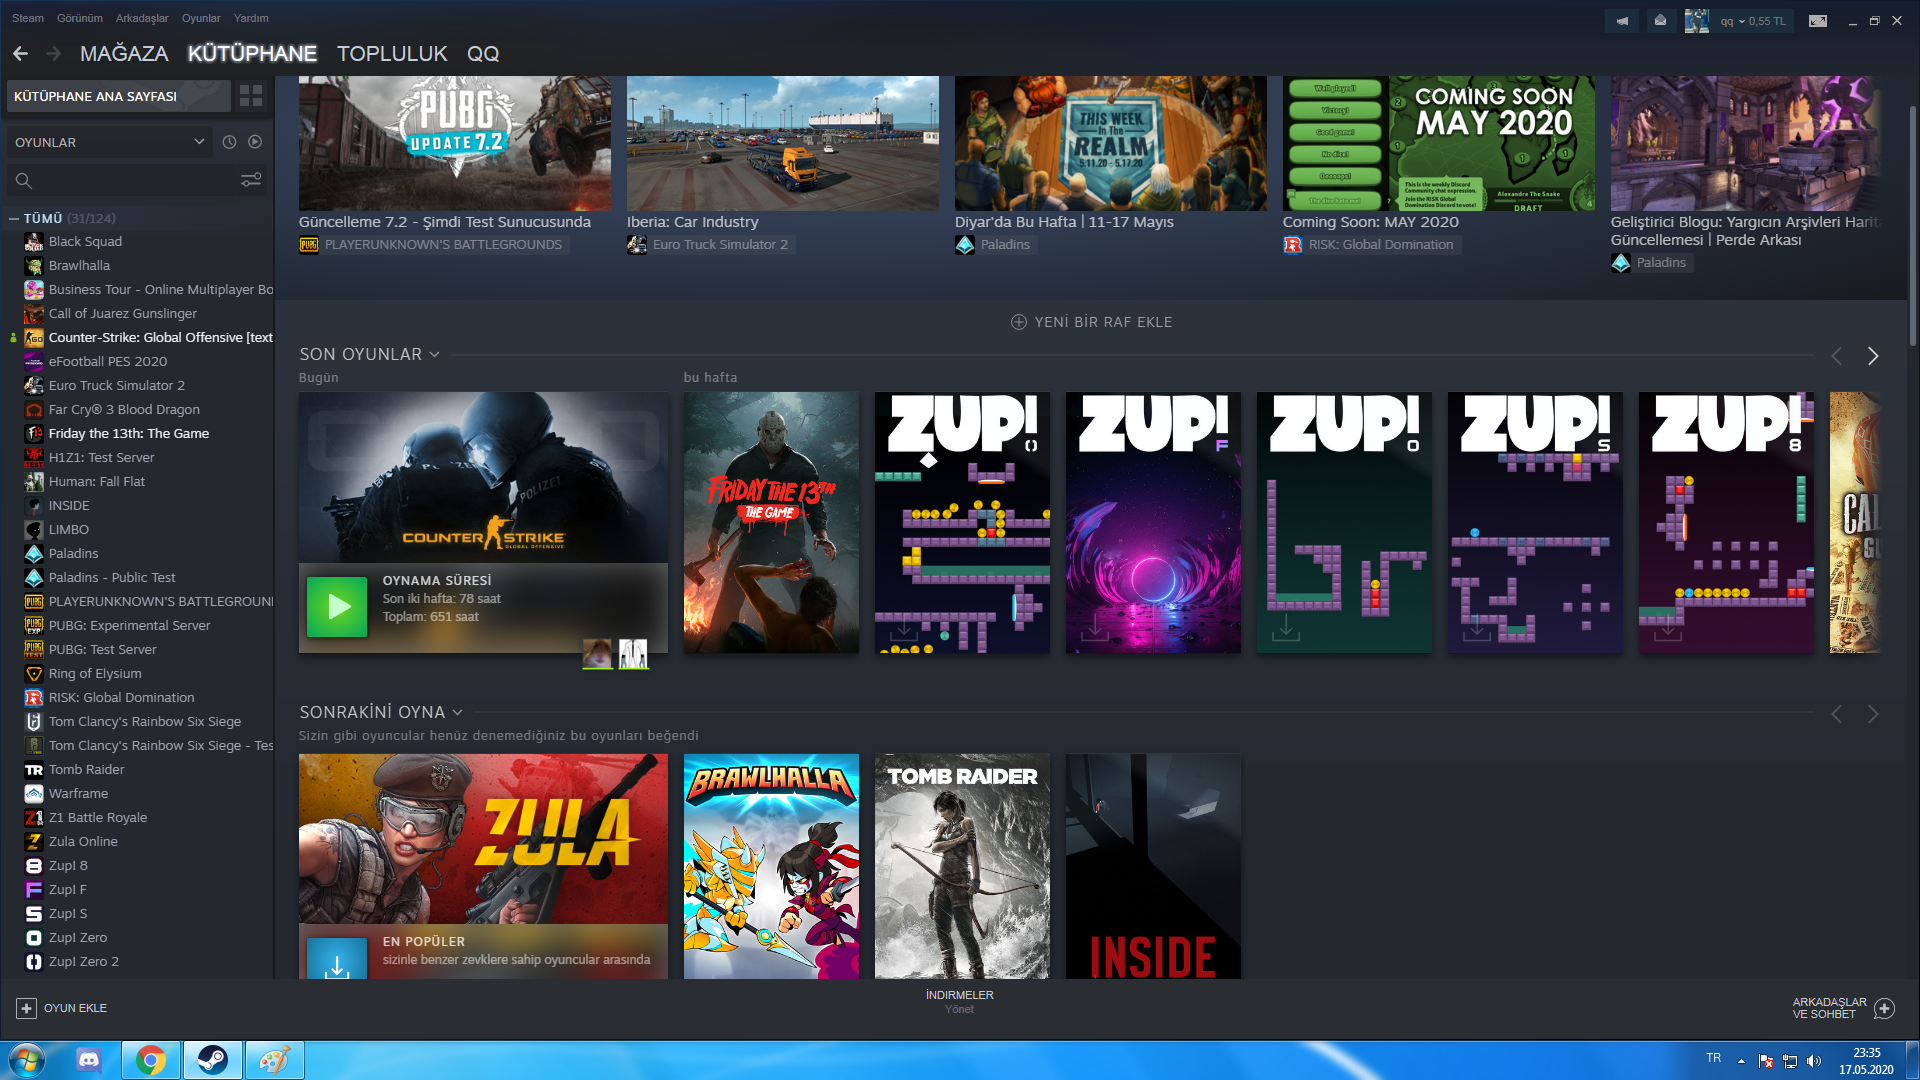Click the Zula download arrow button
The height and width of the screenshot is (1080, 1920).
[x=337, y=960]
